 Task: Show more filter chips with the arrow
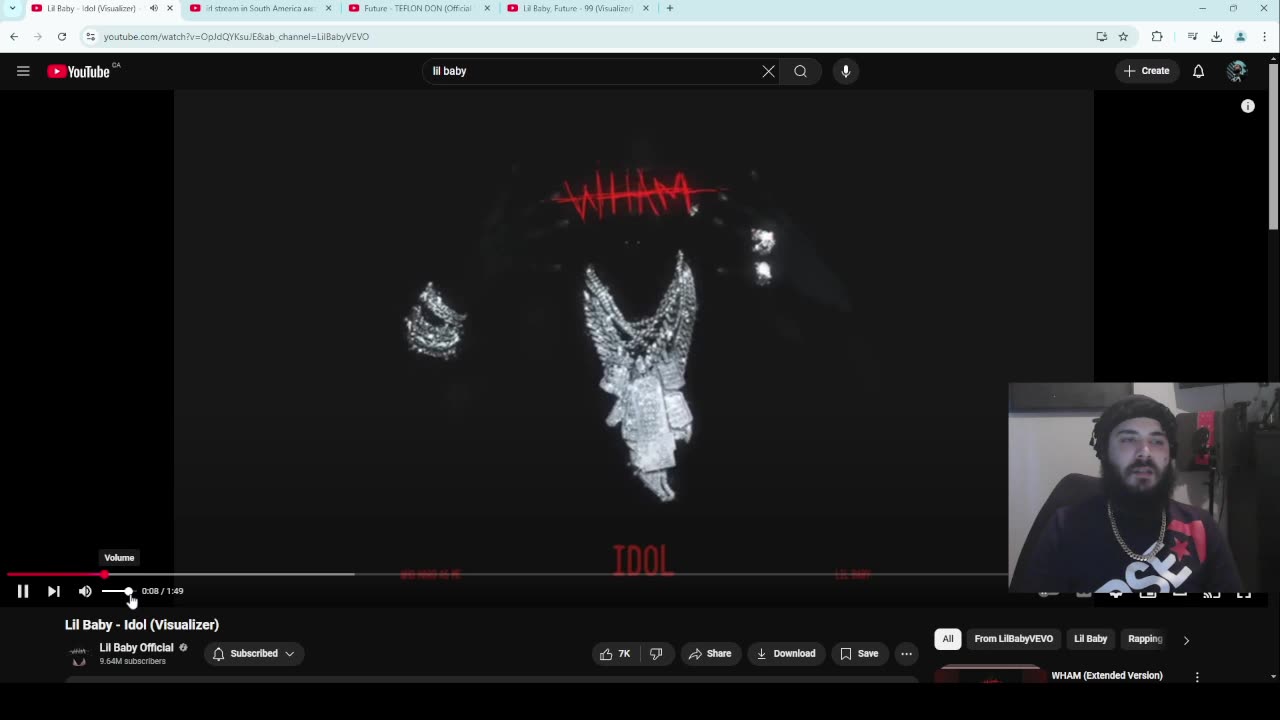1186,640
